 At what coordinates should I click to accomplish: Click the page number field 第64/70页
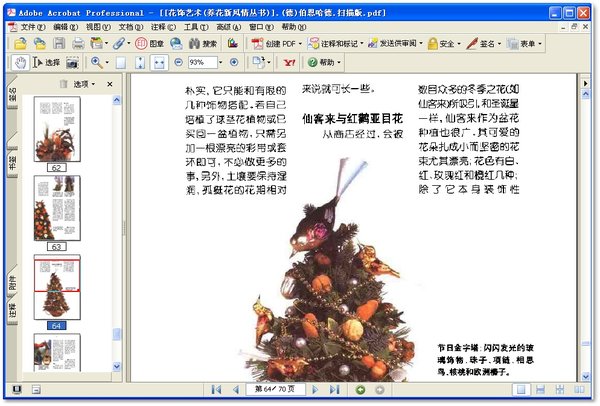(x=275, y=390)
